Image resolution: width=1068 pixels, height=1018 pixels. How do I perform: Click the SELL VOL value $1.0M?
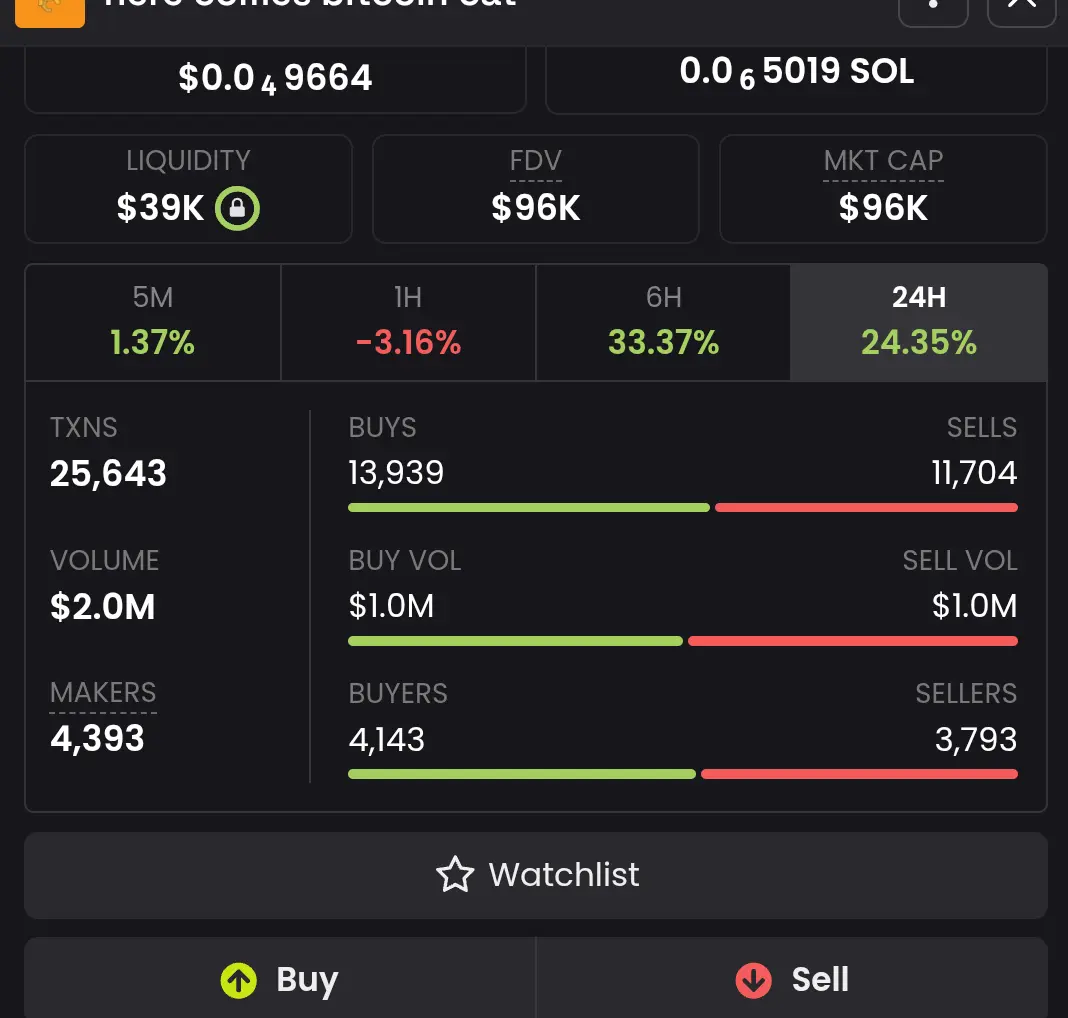point(975,606)
